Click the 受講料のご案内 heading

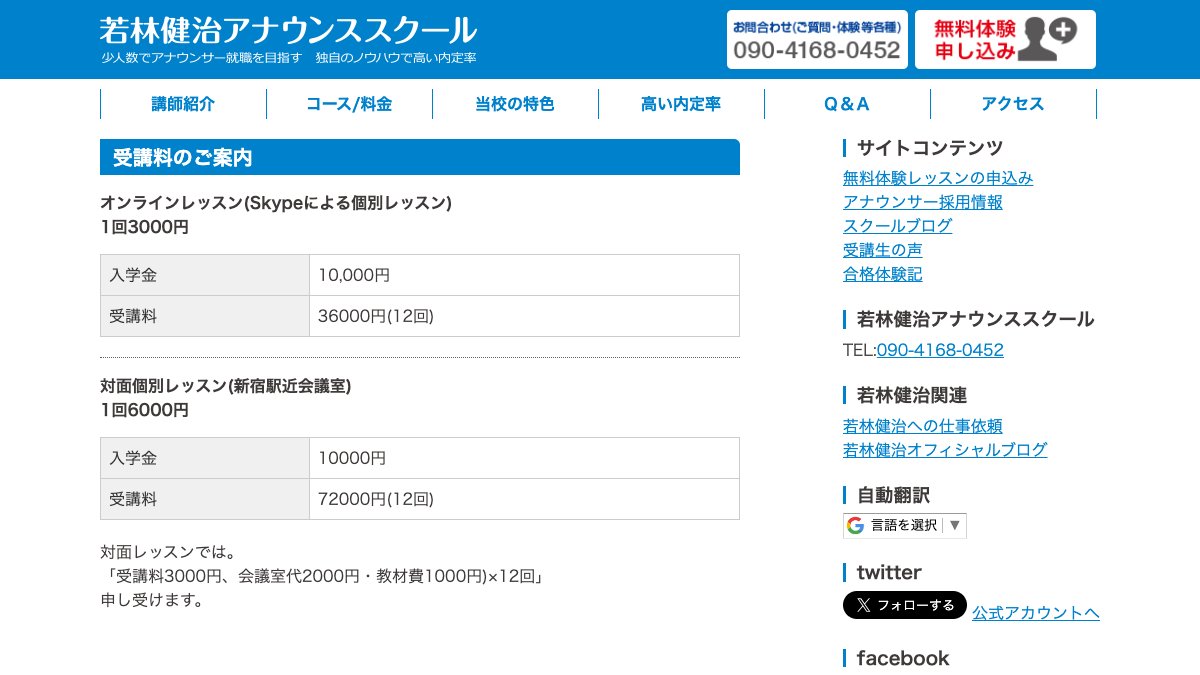420,157
